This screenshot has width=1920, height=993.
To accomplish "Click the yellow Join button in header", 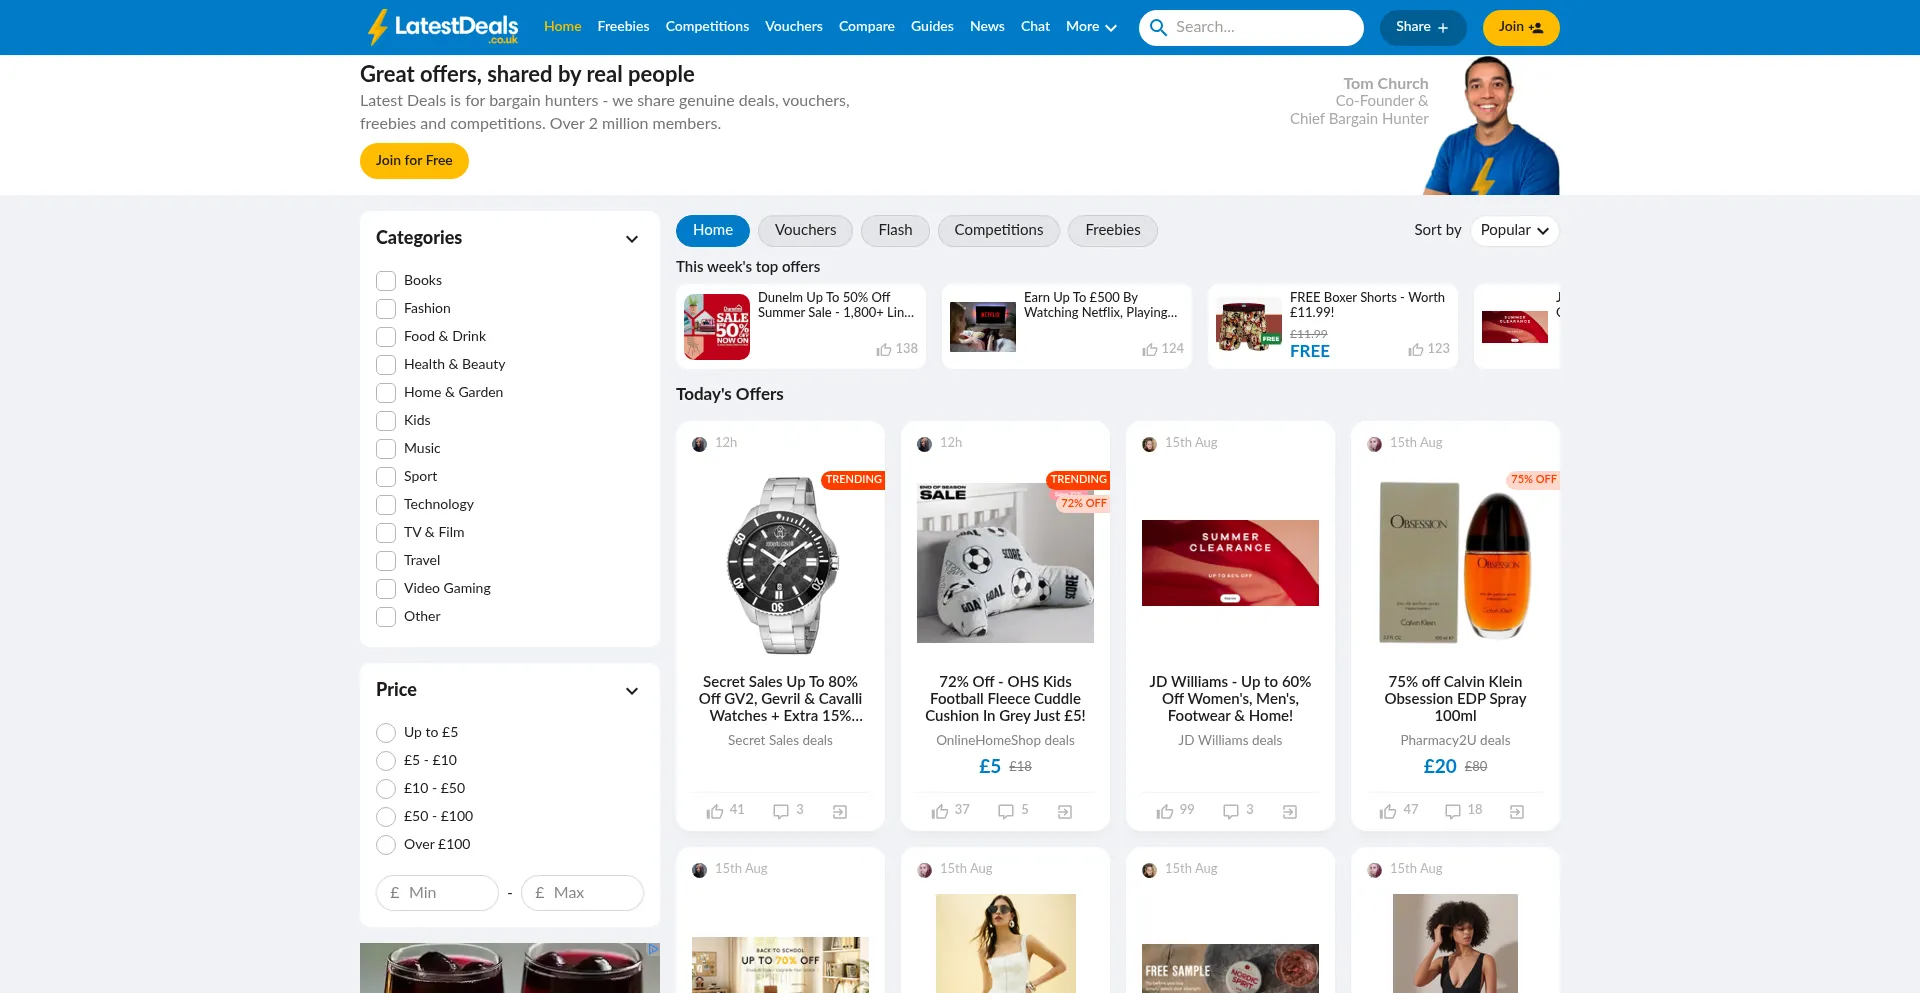I will click(1521, 28).
